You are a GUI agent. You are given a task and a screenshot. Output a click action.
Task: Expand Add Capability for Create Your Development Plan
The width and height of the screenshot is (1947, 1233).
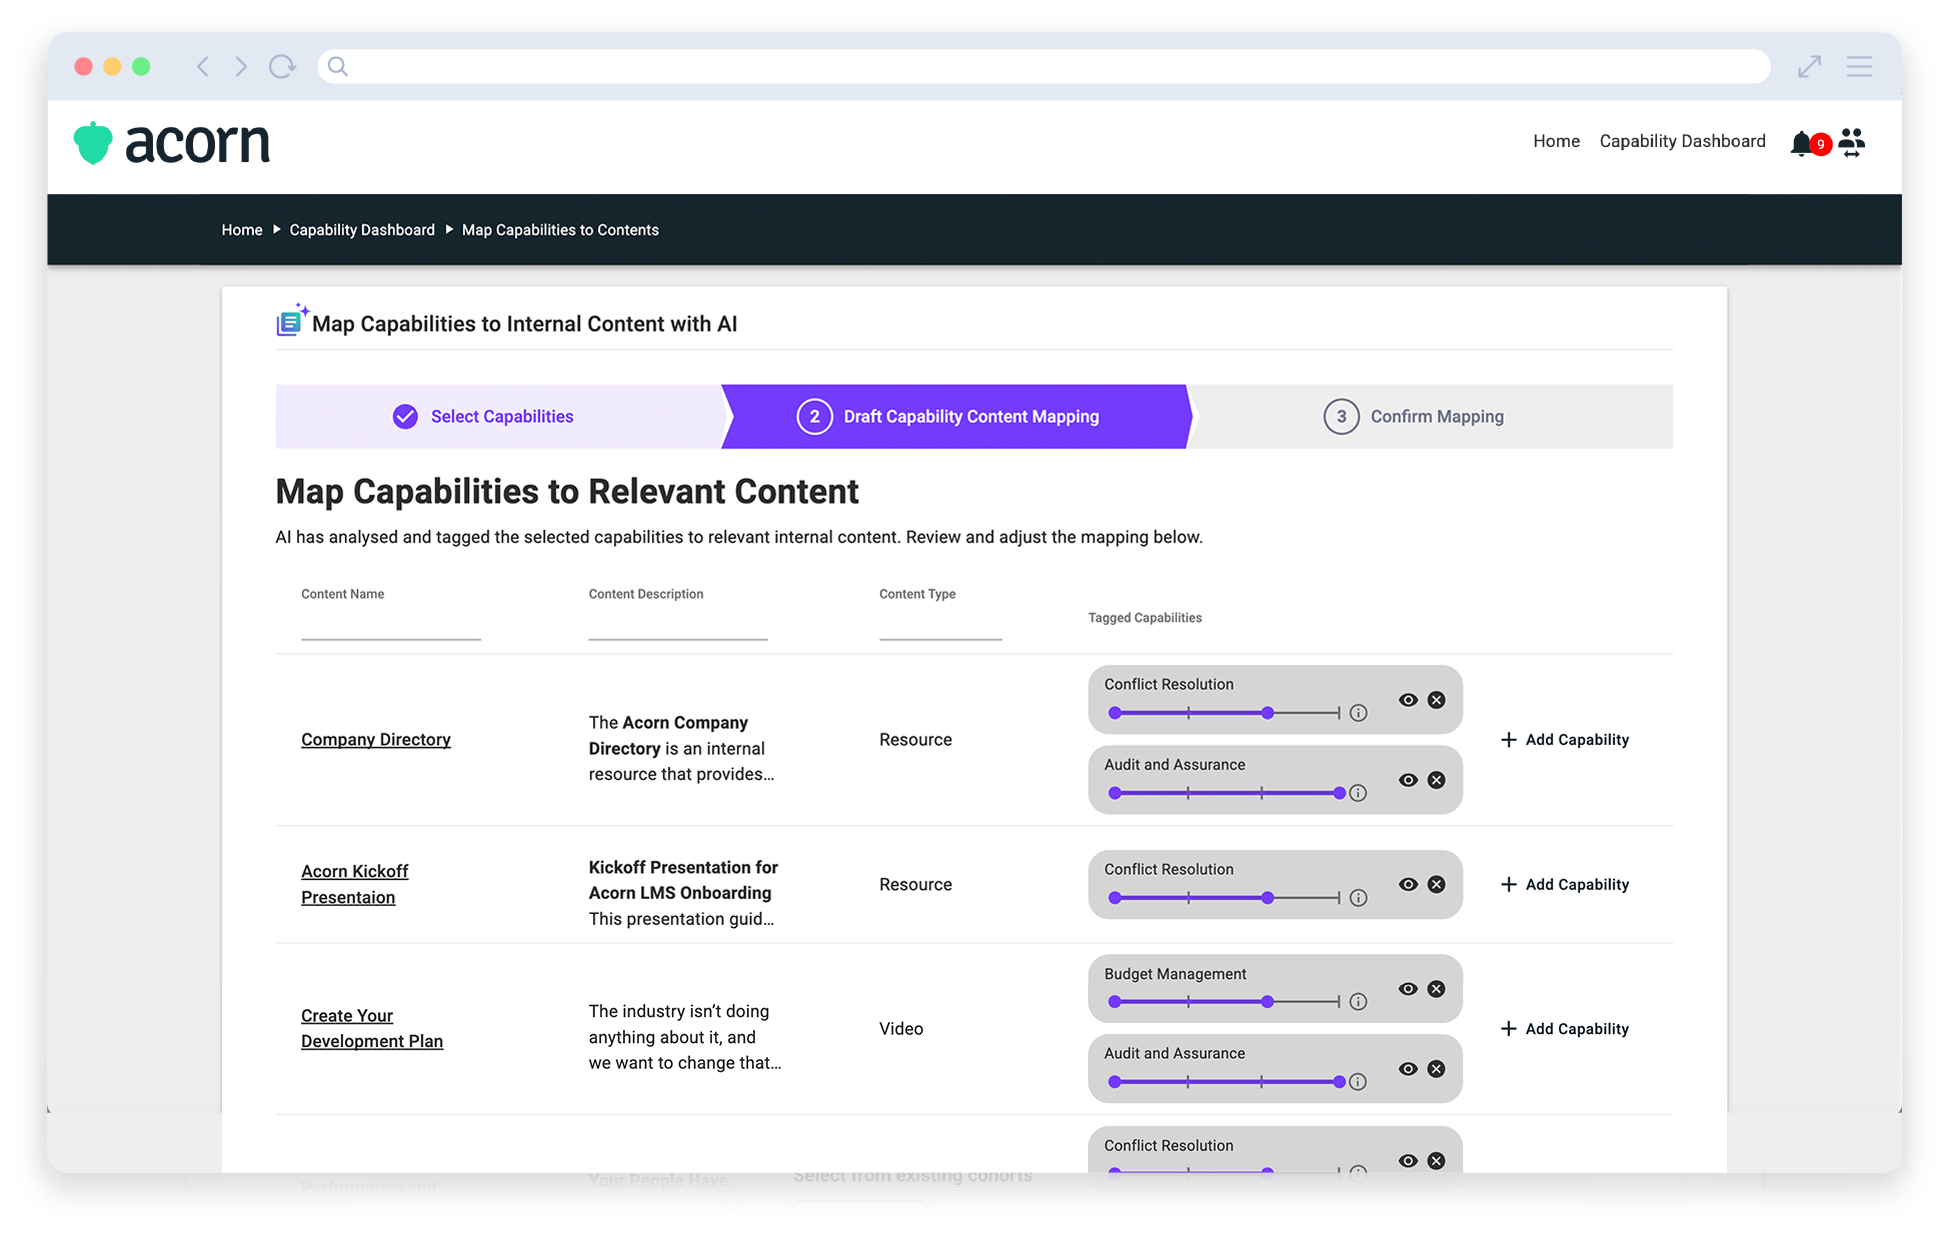(x=1565, y=1029)
